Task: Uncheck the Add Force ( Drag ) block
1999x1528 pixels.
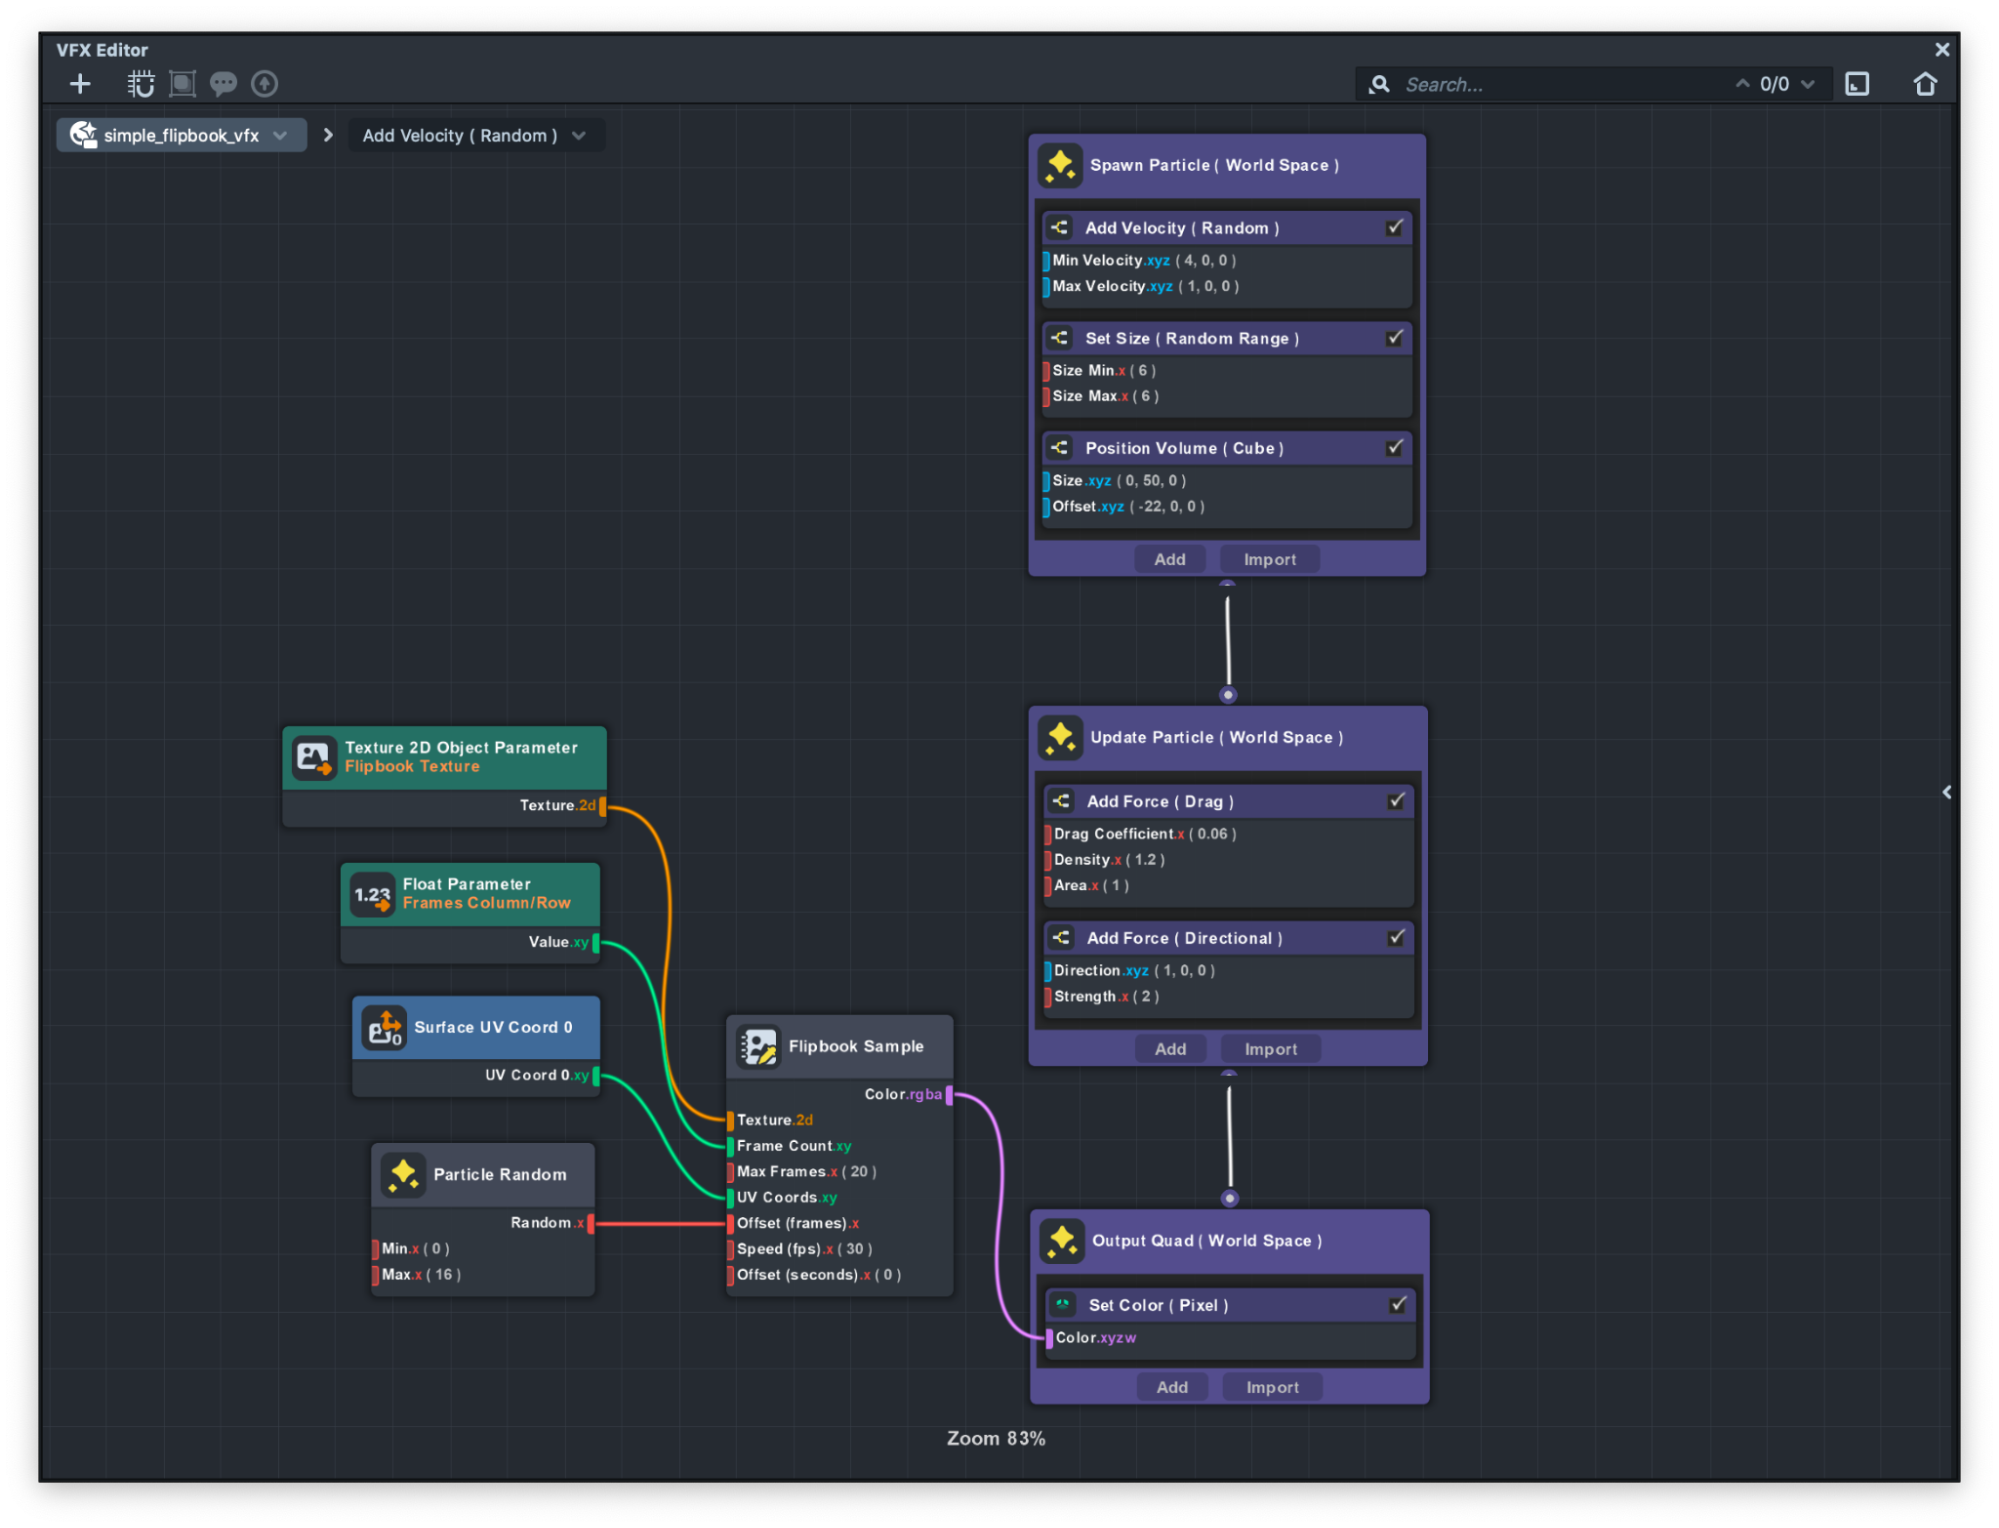Action: coord(1396,801)
